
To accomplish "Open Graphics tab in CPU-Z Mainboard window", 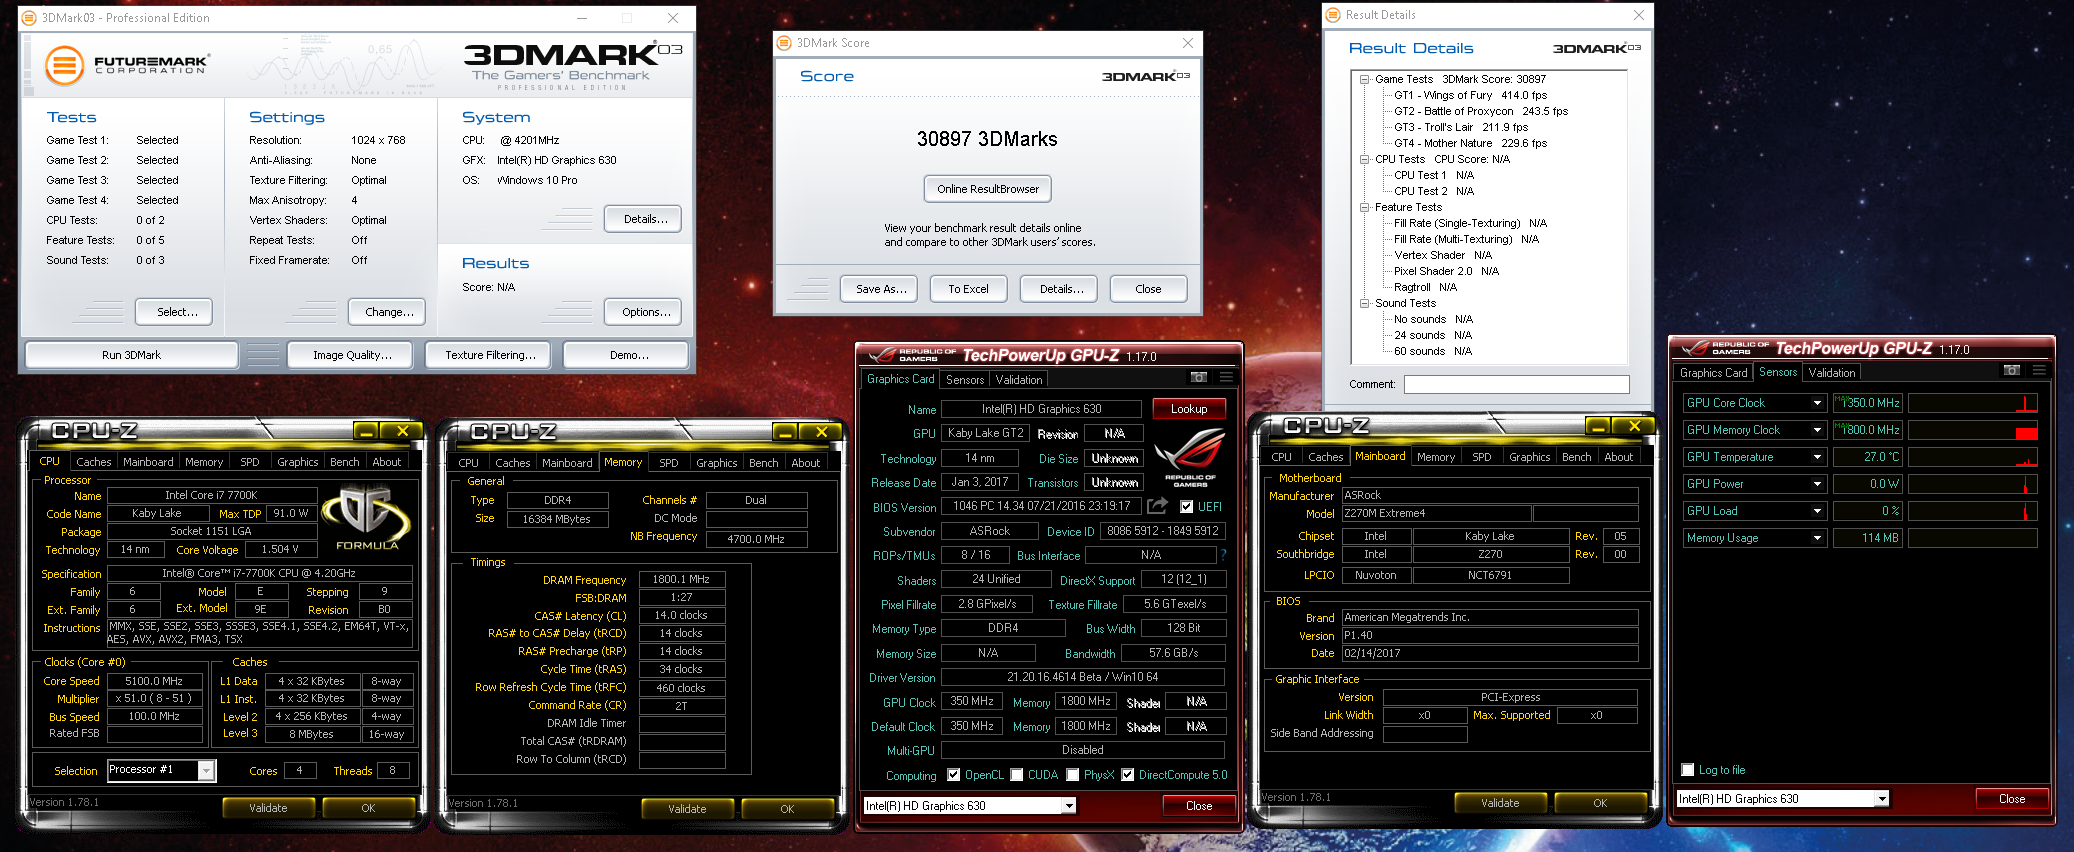I will click(x=1530, y=457).
